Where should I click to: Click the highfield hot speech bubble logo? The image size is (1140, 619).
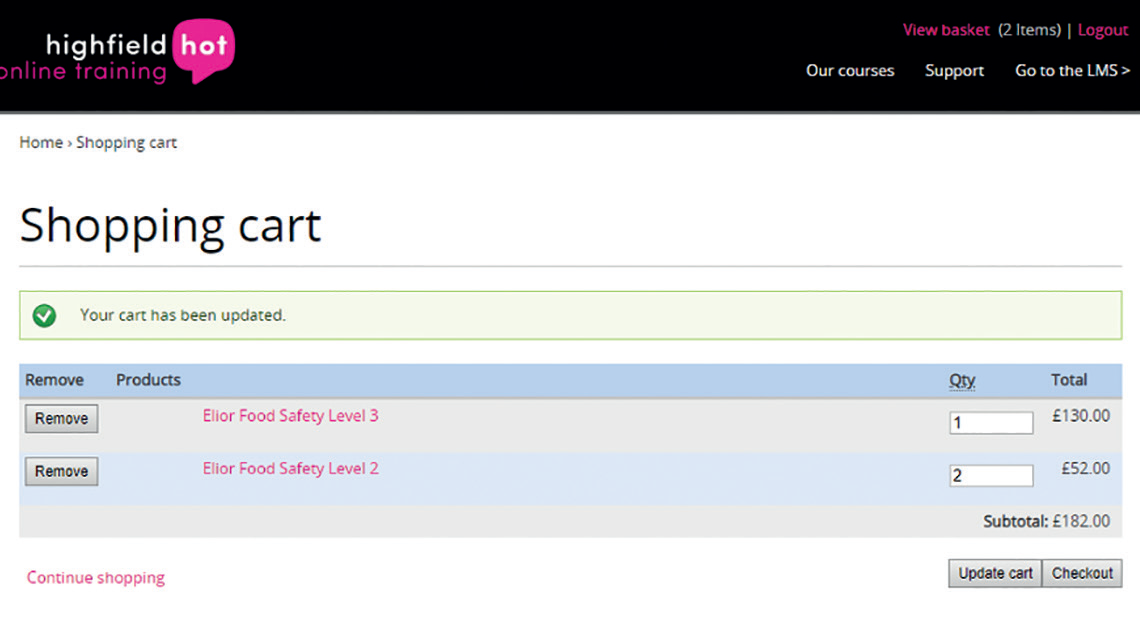203,50
